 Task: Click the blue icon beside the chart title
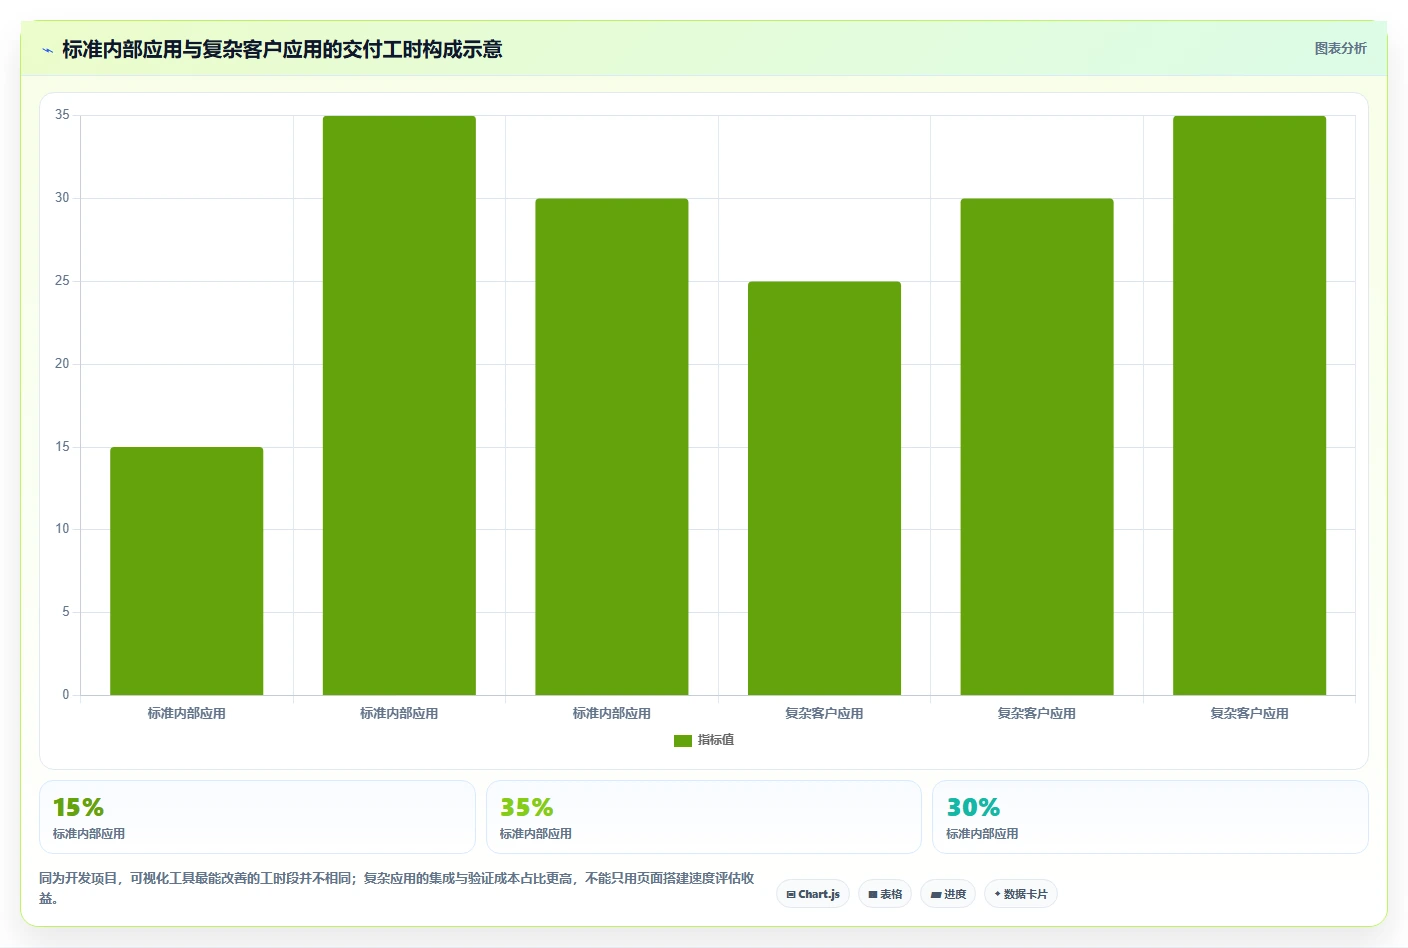point(47,50)
